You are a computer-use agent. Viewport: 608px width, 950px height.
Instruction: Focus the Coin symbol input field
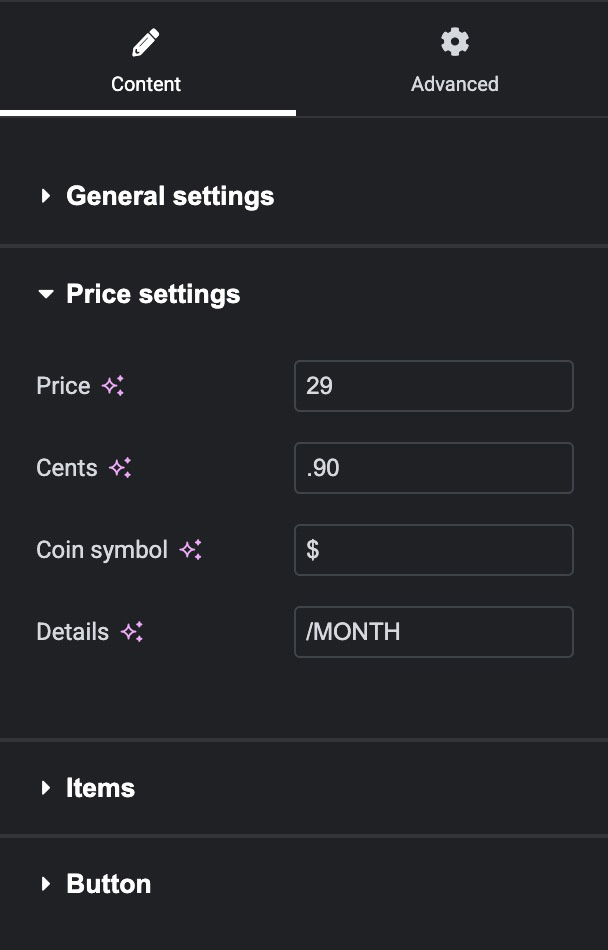pyautogui.click(x=433, y=550)
